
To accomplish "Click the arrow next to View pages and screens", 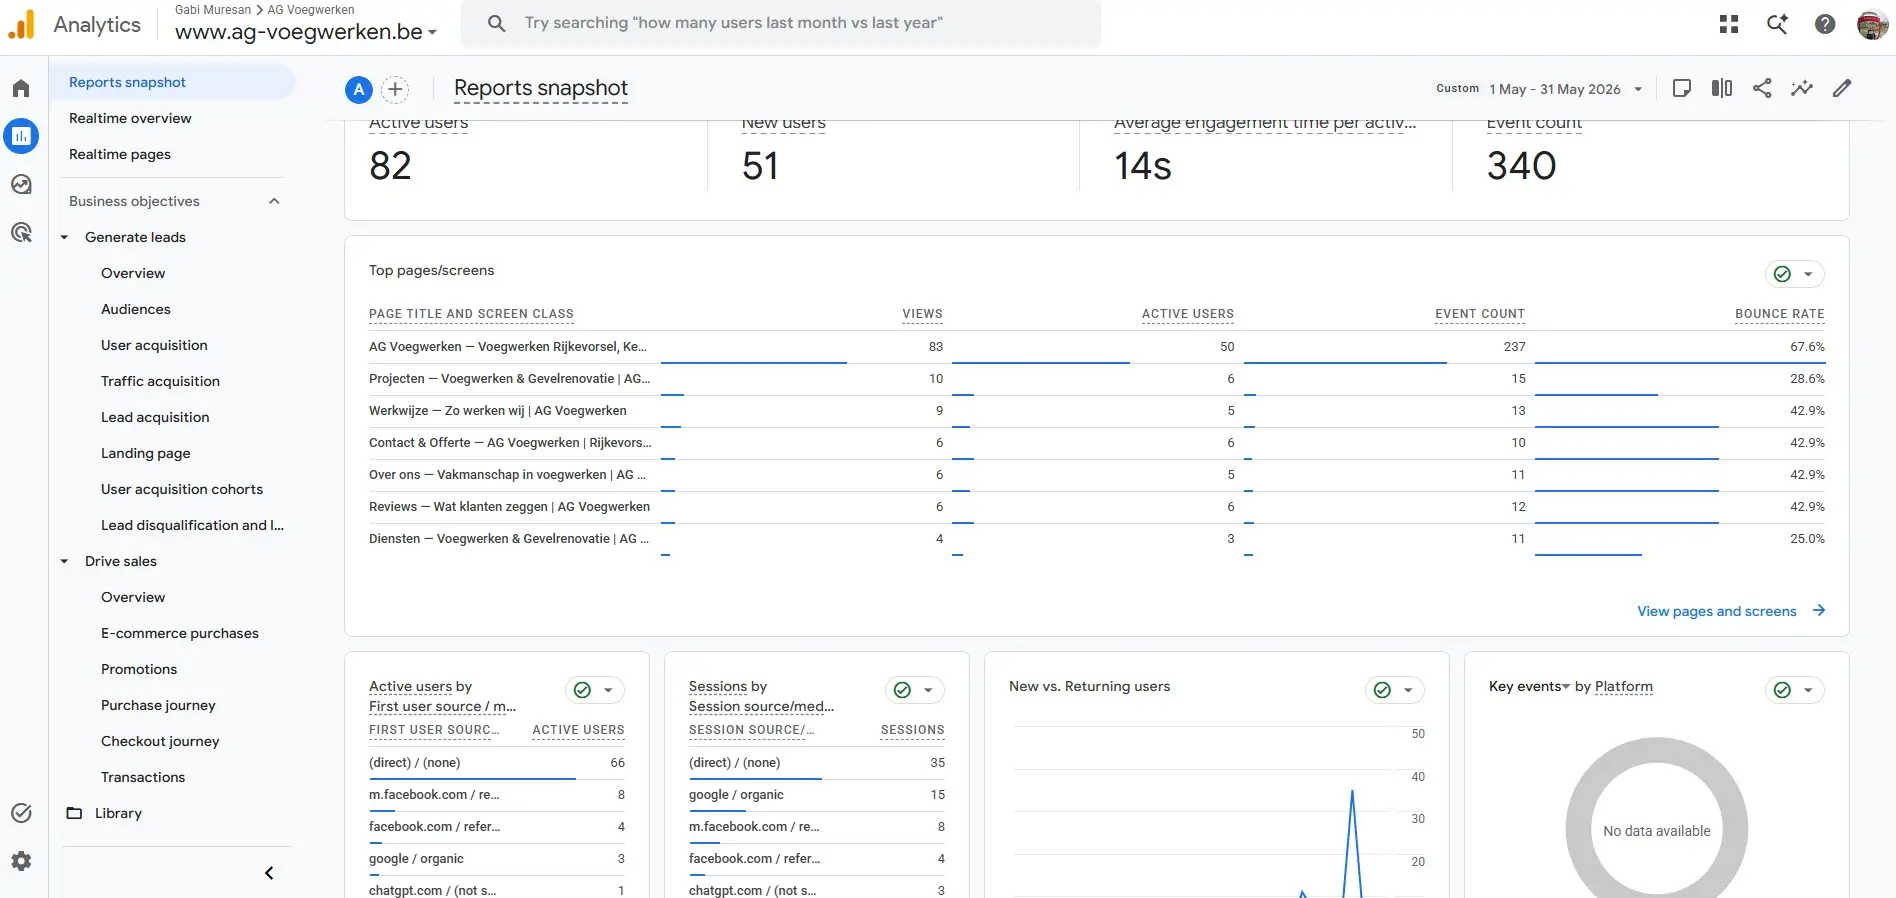I will pyautogui.click(x=1819, y=610).
